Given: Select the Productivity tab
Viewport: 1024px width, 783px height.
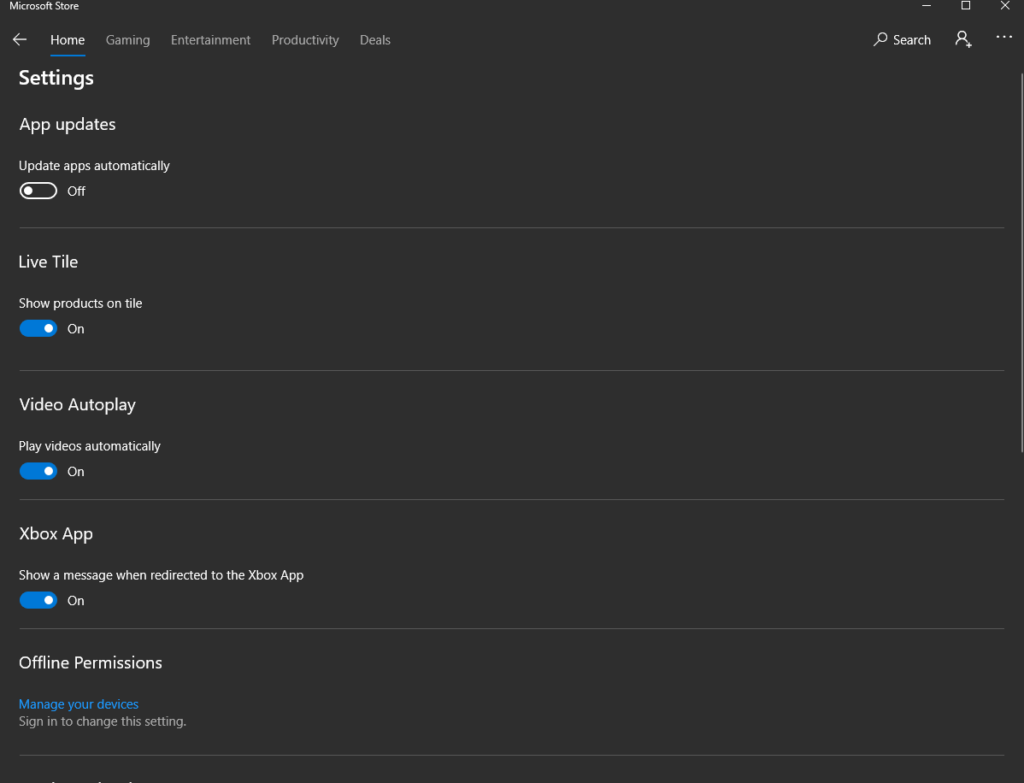Looking at the screenshot, I should click(305, 40).
